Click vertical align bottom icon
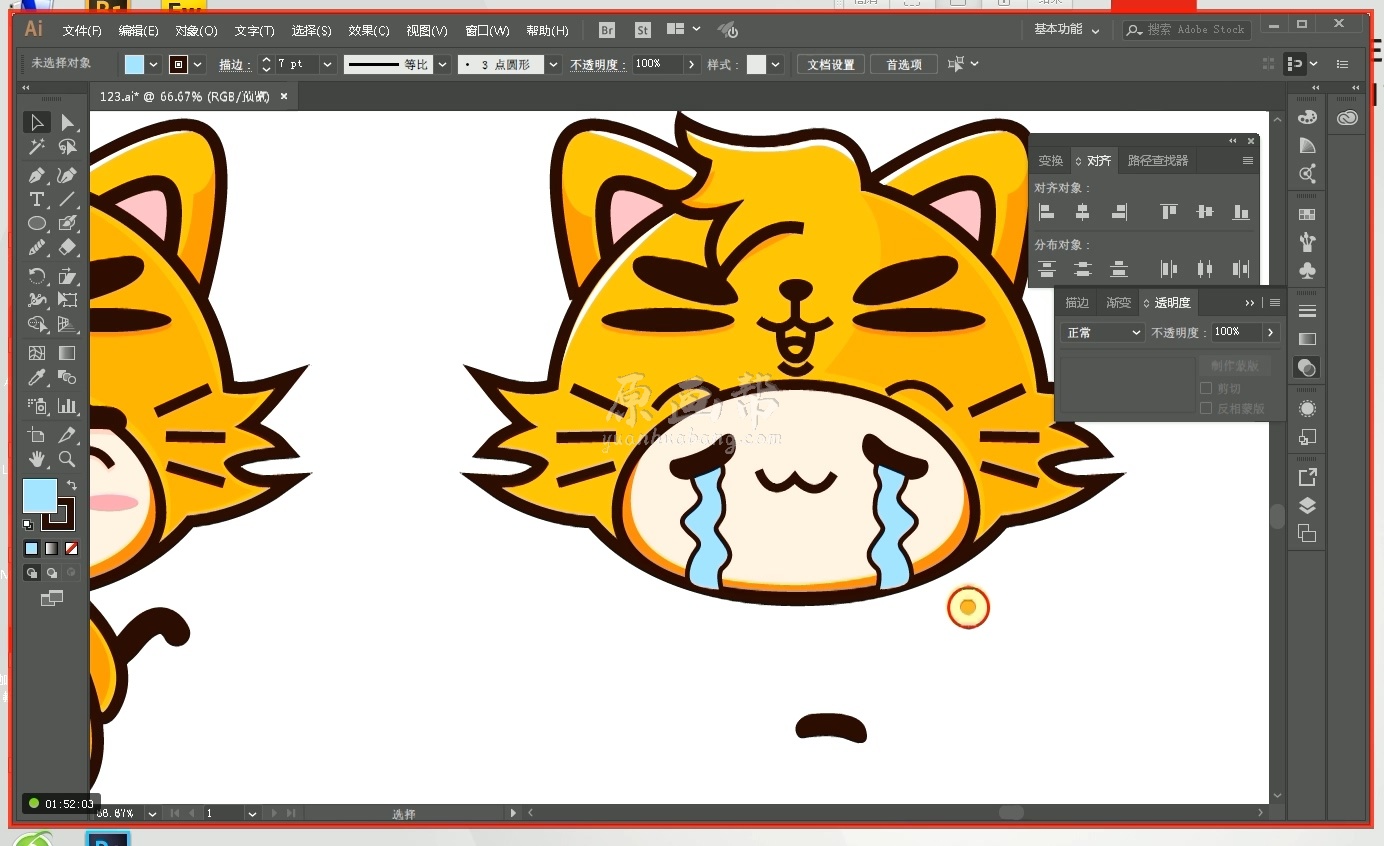The height and width of the screenshot is (846, 1384). pyautogui.click(x=1241, y=212)
